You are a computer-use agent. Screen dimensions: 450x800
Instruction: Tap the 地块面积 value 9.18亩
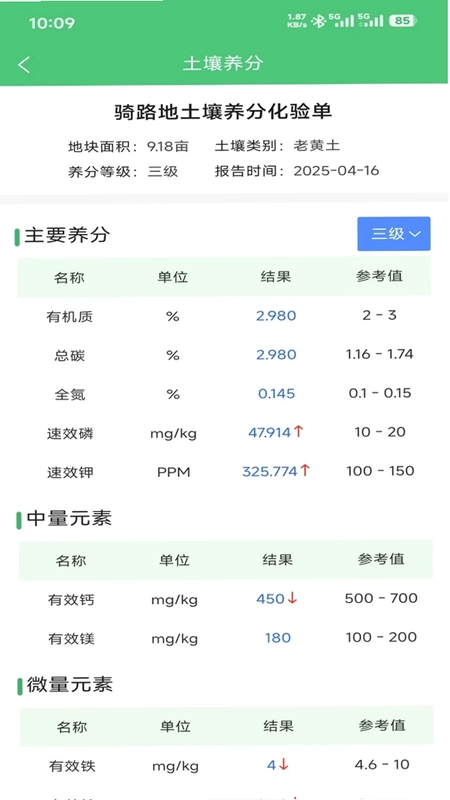(x=168, y=146)
